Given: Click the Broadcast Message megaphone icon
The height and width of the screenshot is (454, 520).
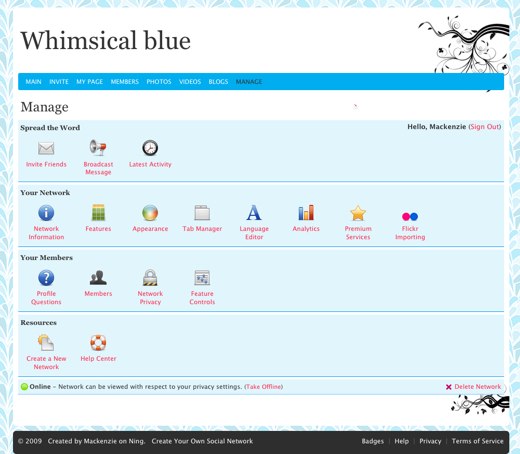Looking at the screenshot, I should (x=98, y=148).
